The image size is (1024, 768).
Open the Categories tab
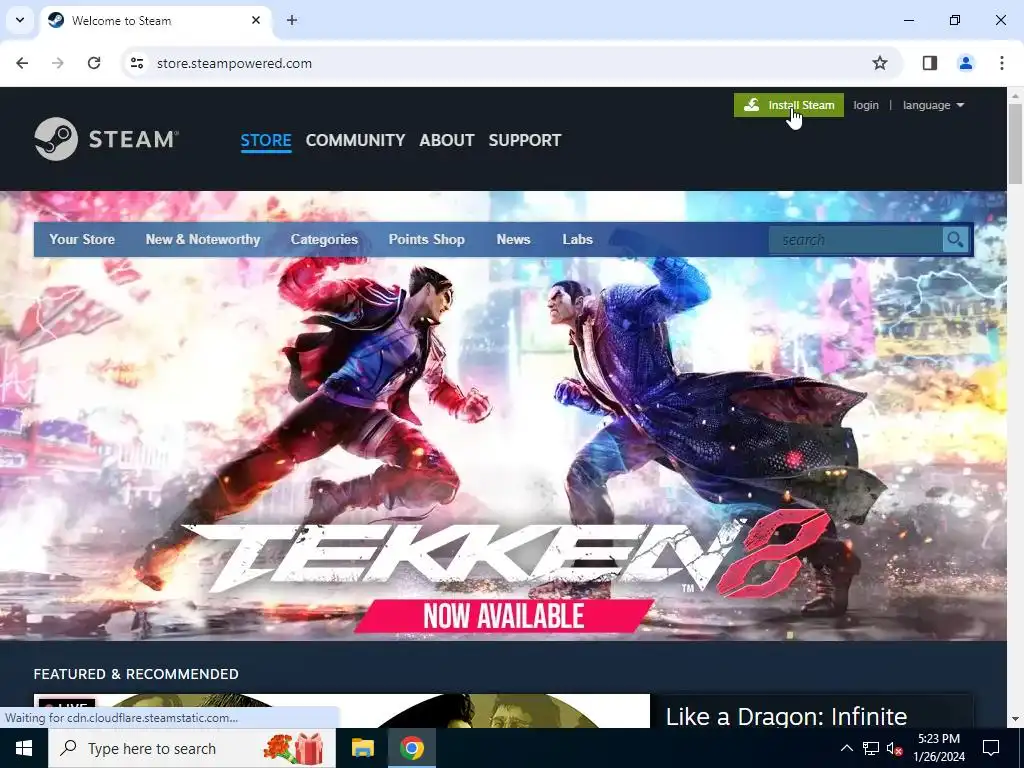coord(324,240)
